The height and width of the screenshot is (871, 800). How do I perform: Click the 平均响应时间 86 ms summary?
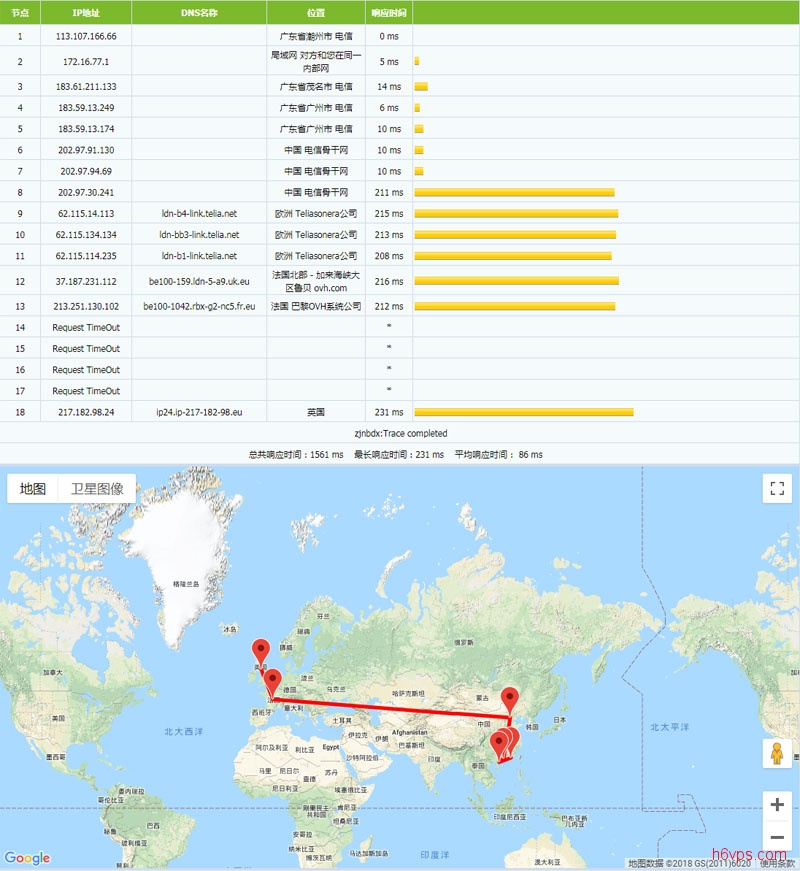(x=498, y=454)
